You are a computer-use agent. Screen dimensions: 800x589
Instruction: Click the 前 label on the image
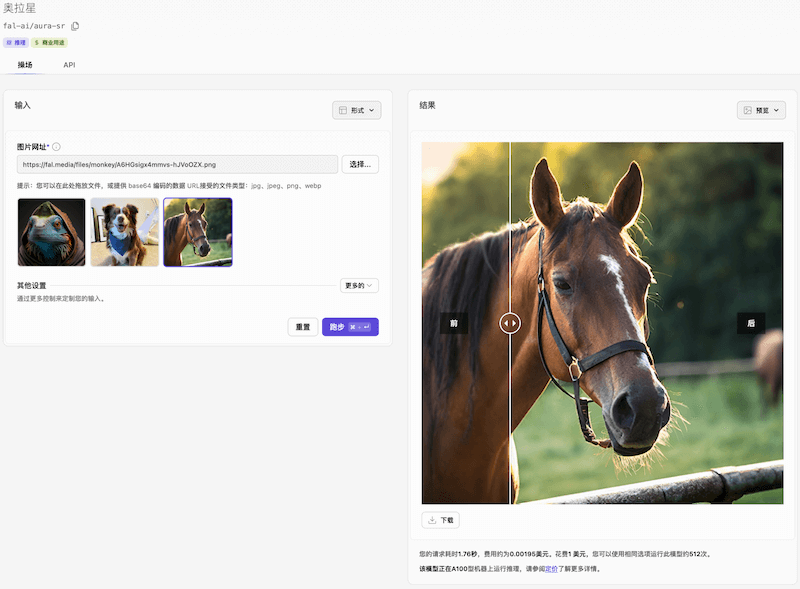453,323
